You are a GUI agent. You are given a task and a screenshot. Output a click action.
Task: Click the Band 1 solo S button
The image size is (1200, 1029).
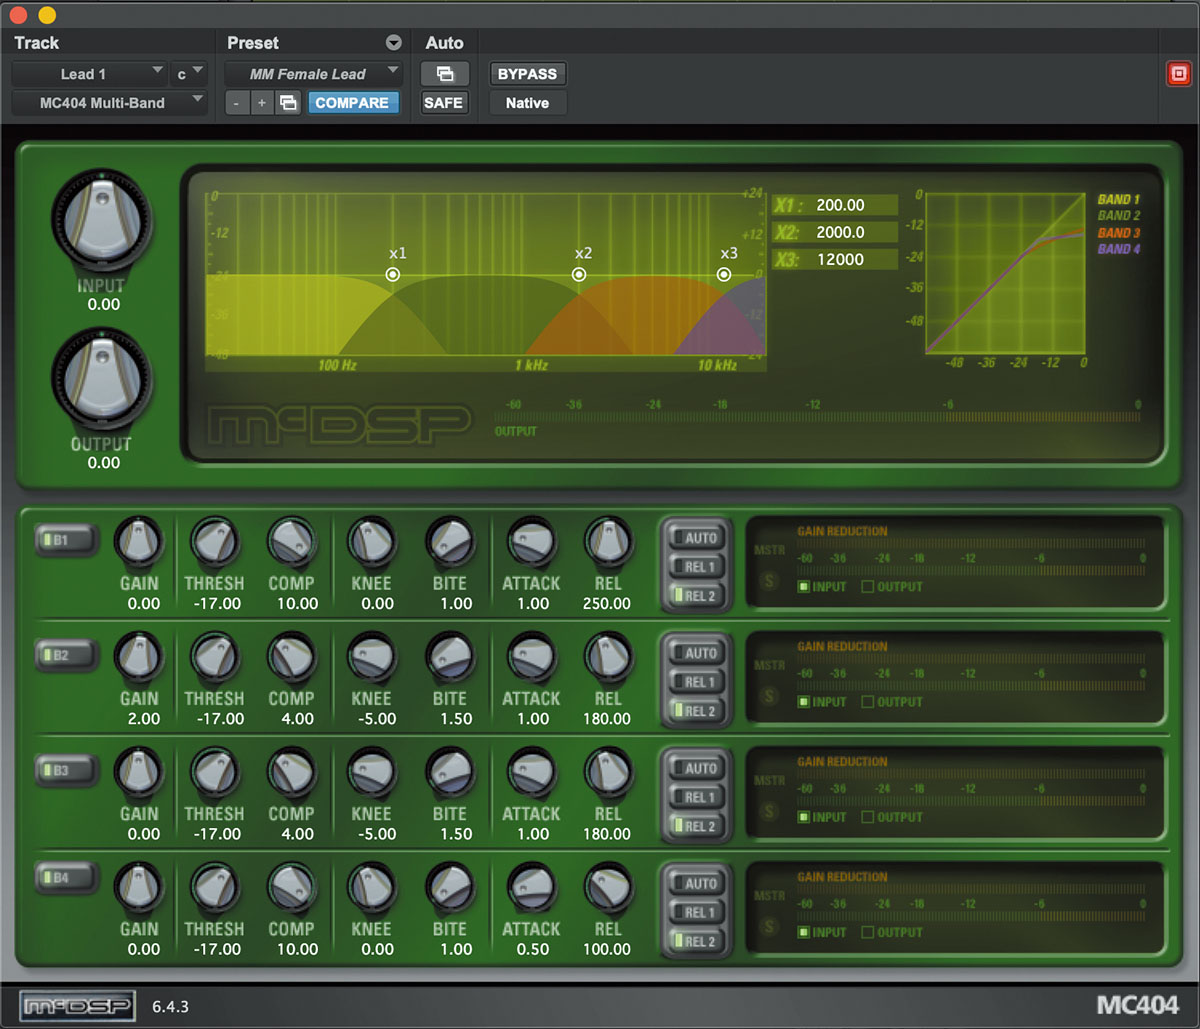point(769,580)
